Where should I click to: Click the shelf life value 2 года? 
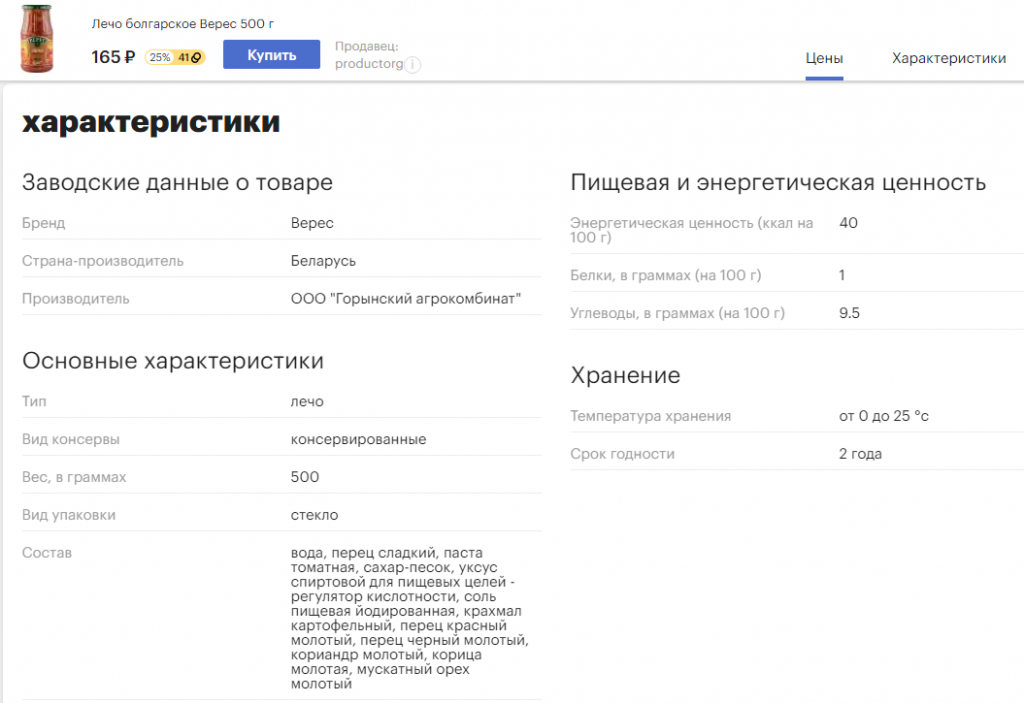(x=860, y=454)
